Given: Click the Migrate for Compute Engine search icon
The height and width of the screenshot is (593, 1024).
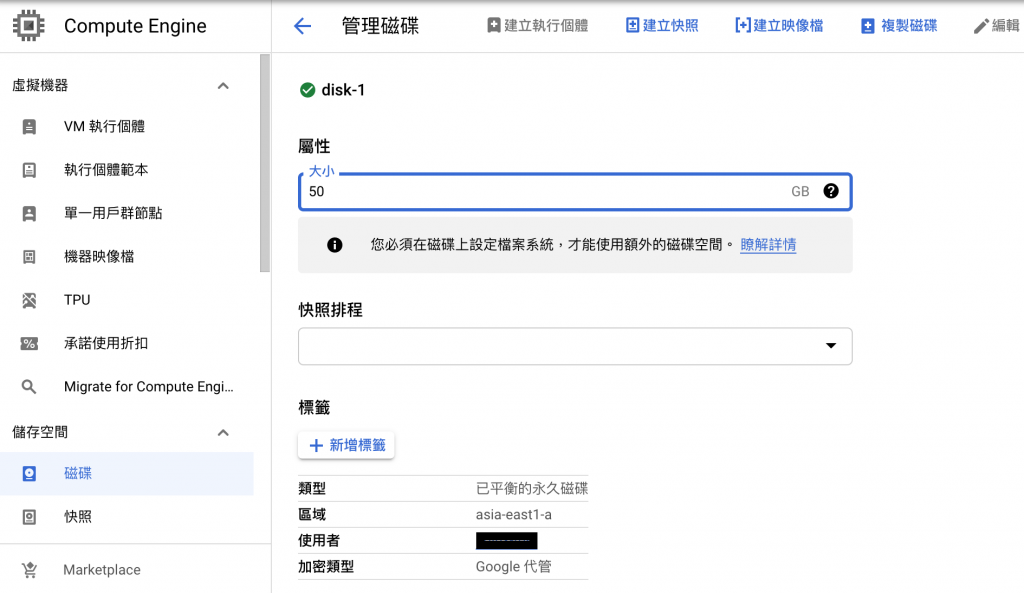Looking at the screenshot, I should (x=29, y=387).
